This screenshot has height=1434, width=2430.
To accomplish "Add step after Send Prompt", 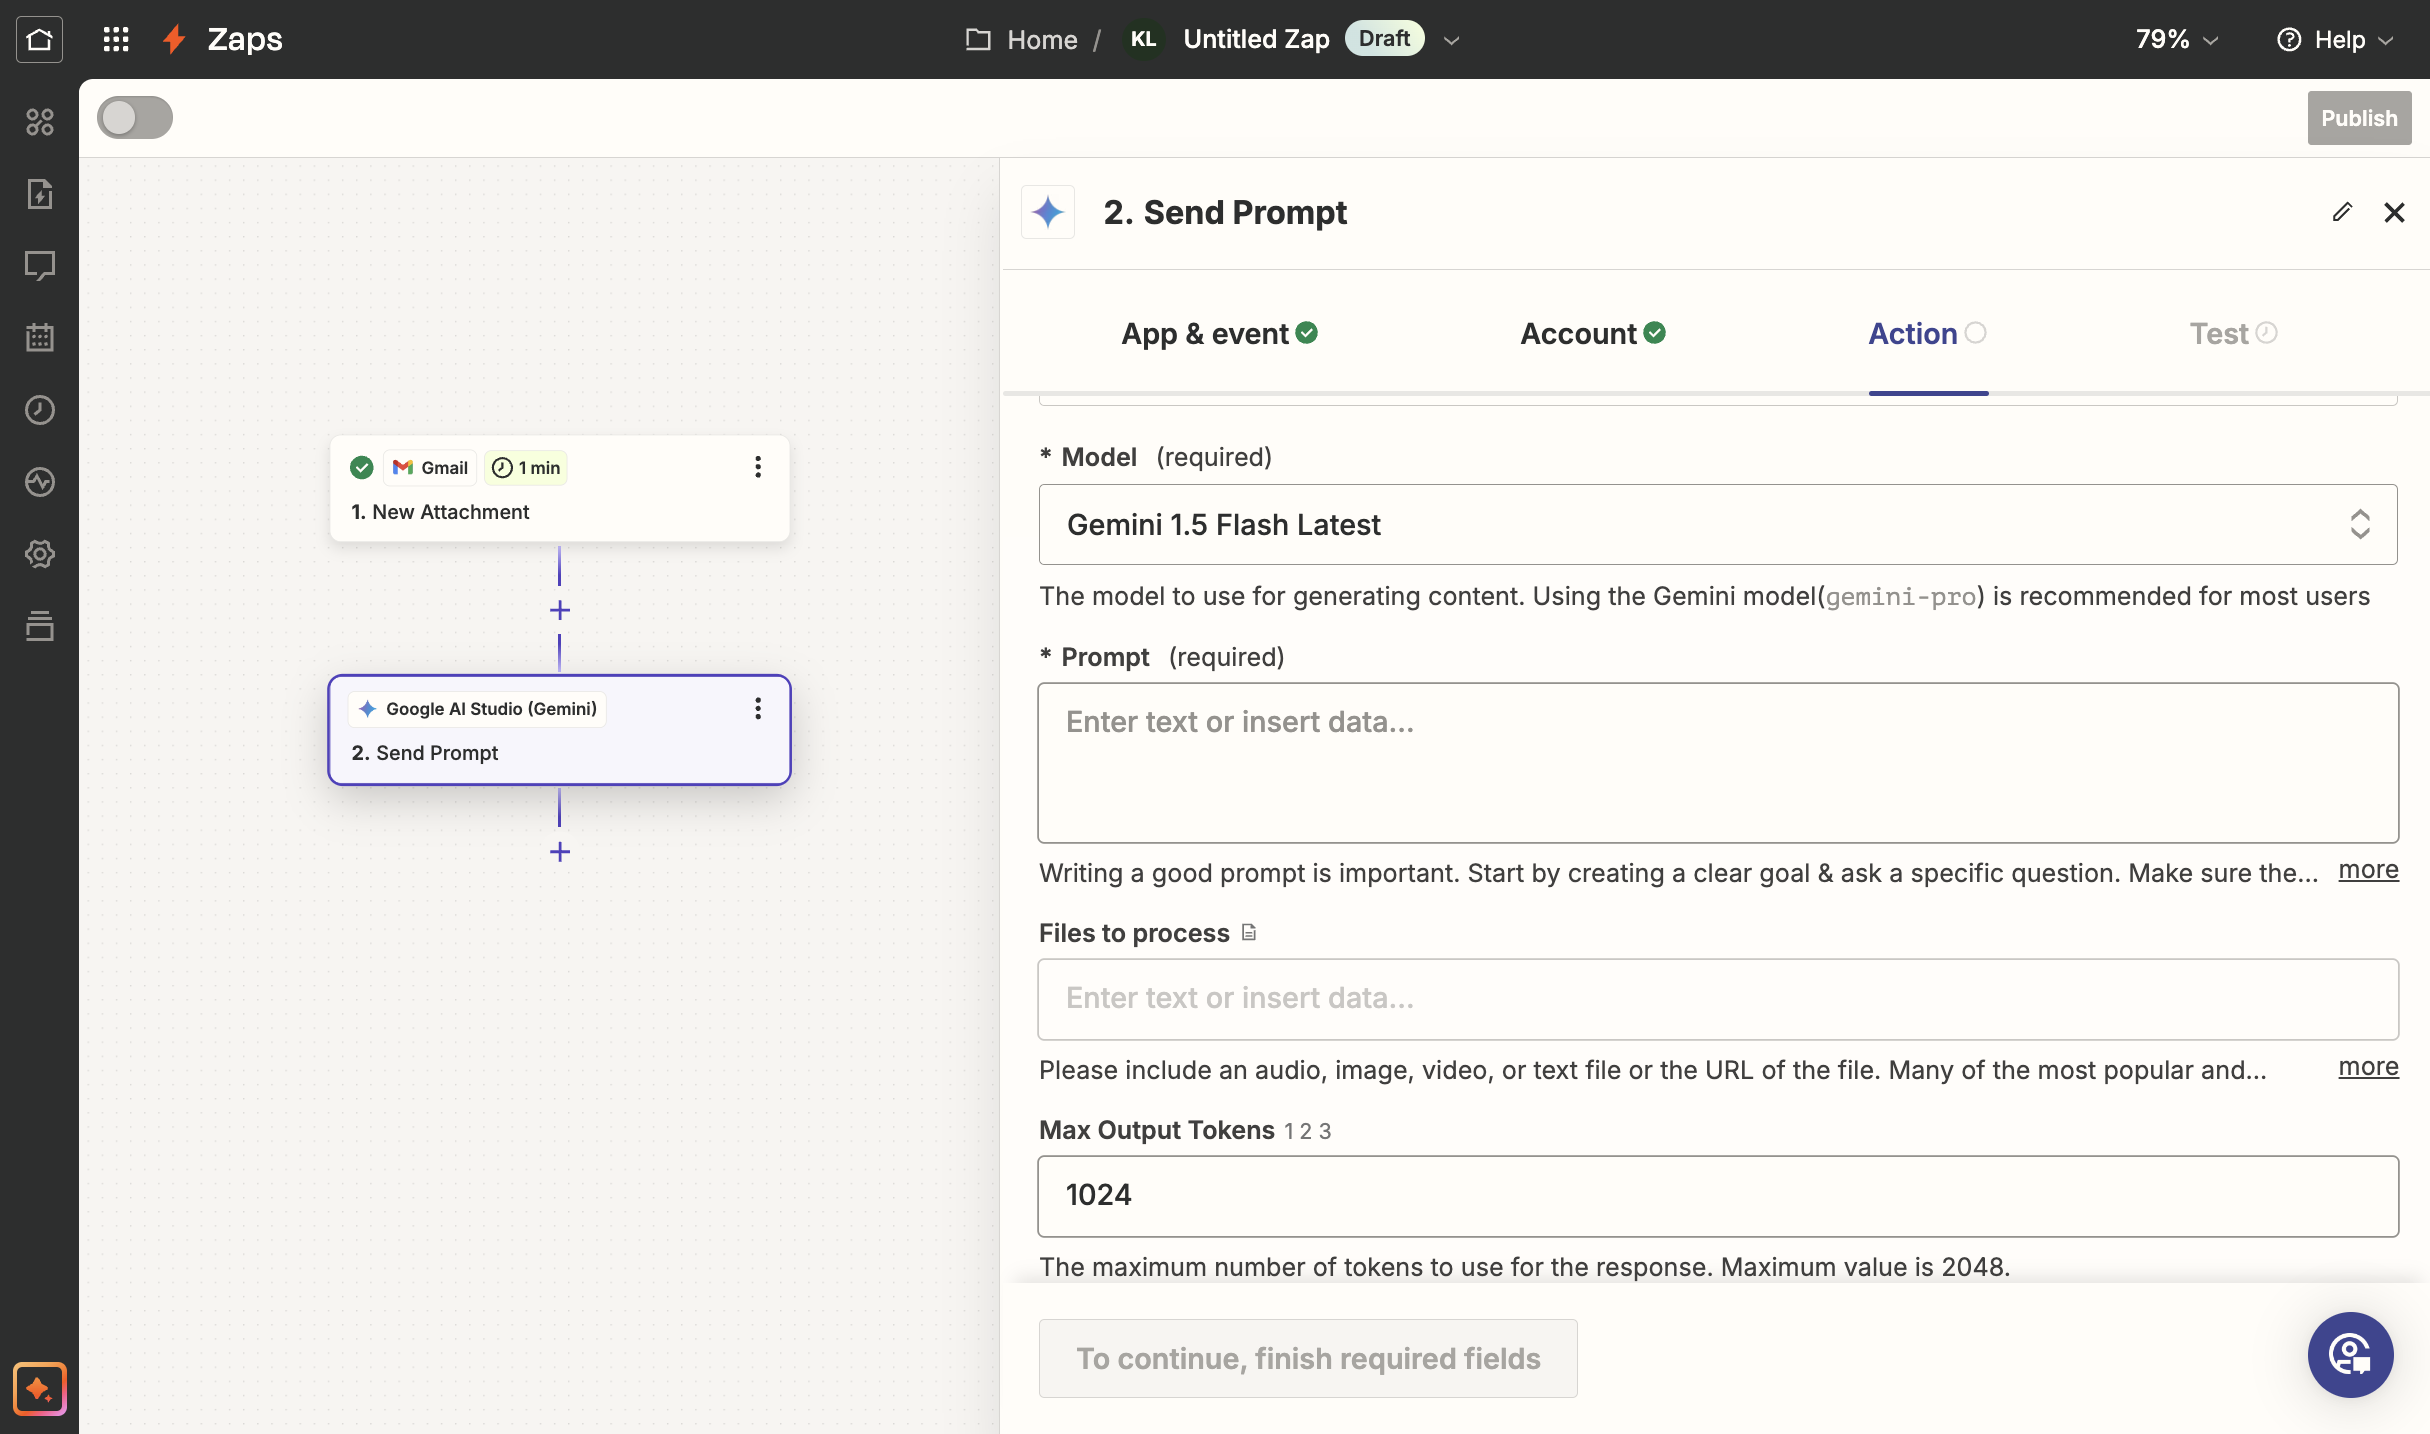I will pyautogui.click(x=560, y=852).
